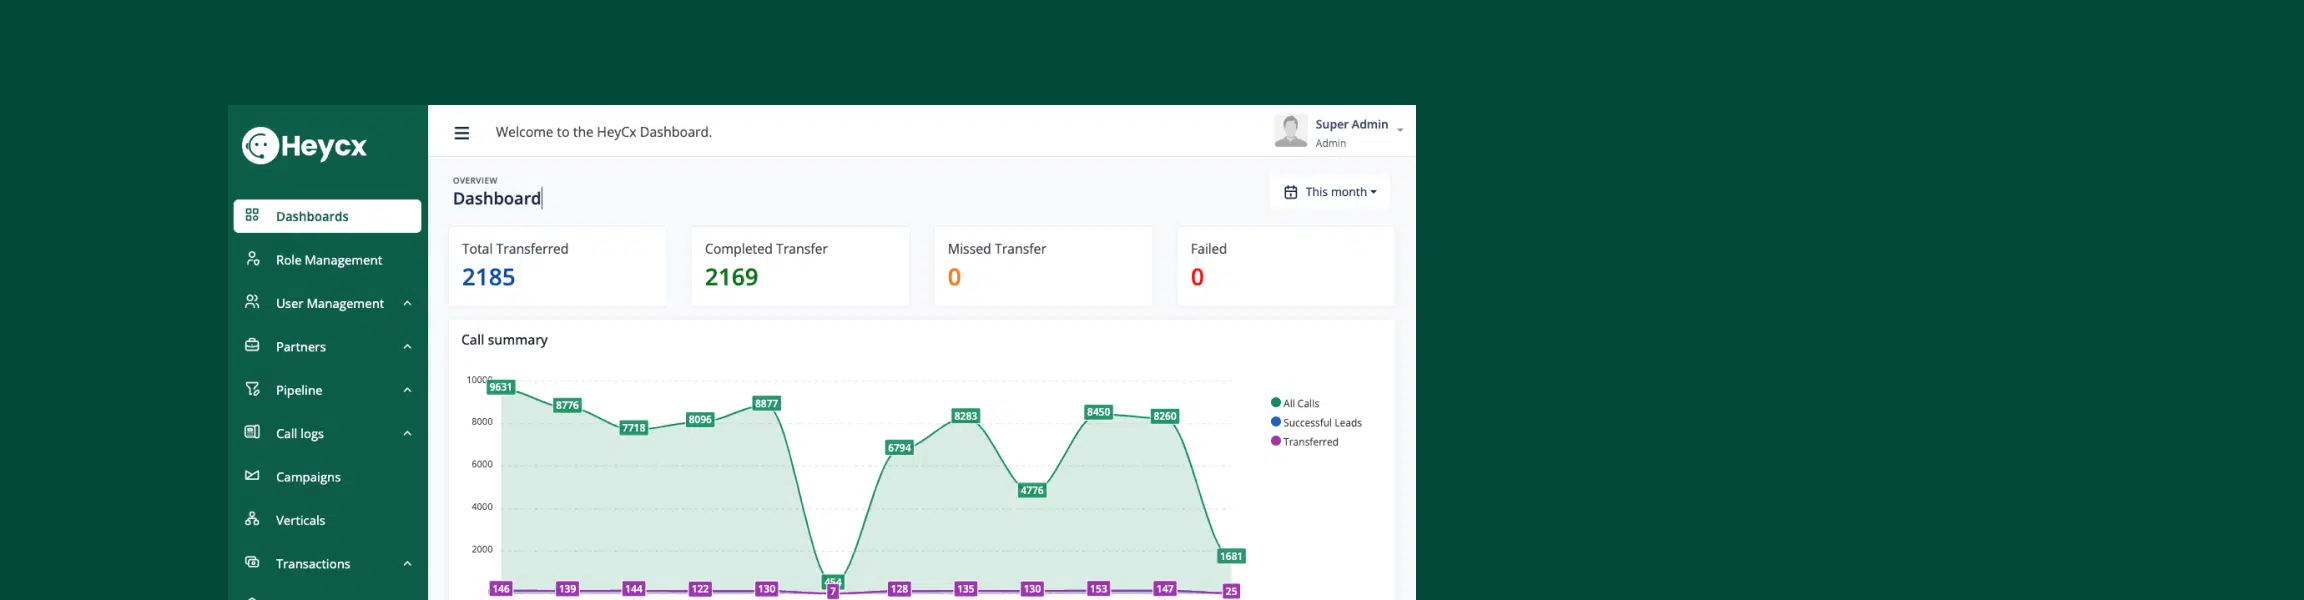
Task: Click the Call logs icon
Action: click(x=252, y=432)
